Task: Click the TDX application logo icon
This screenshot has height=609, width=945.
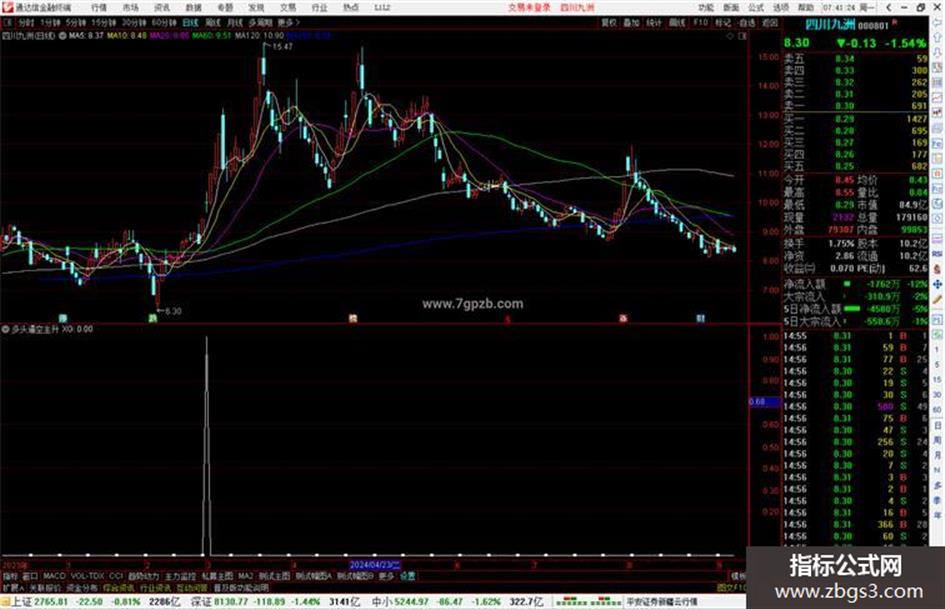Action: pos(7,7)
